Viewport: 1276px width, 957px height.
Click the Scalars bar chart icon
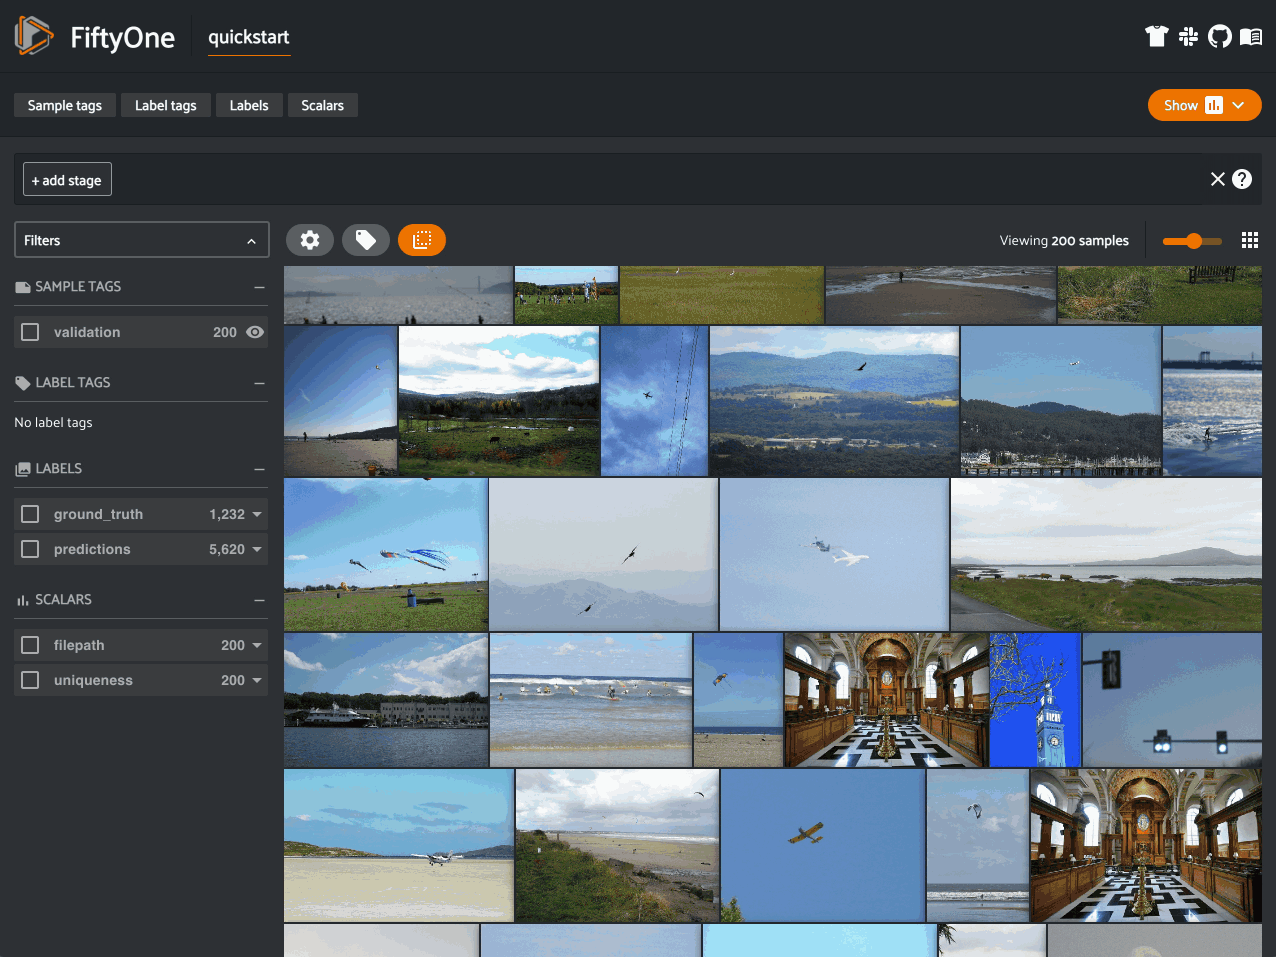23,600
